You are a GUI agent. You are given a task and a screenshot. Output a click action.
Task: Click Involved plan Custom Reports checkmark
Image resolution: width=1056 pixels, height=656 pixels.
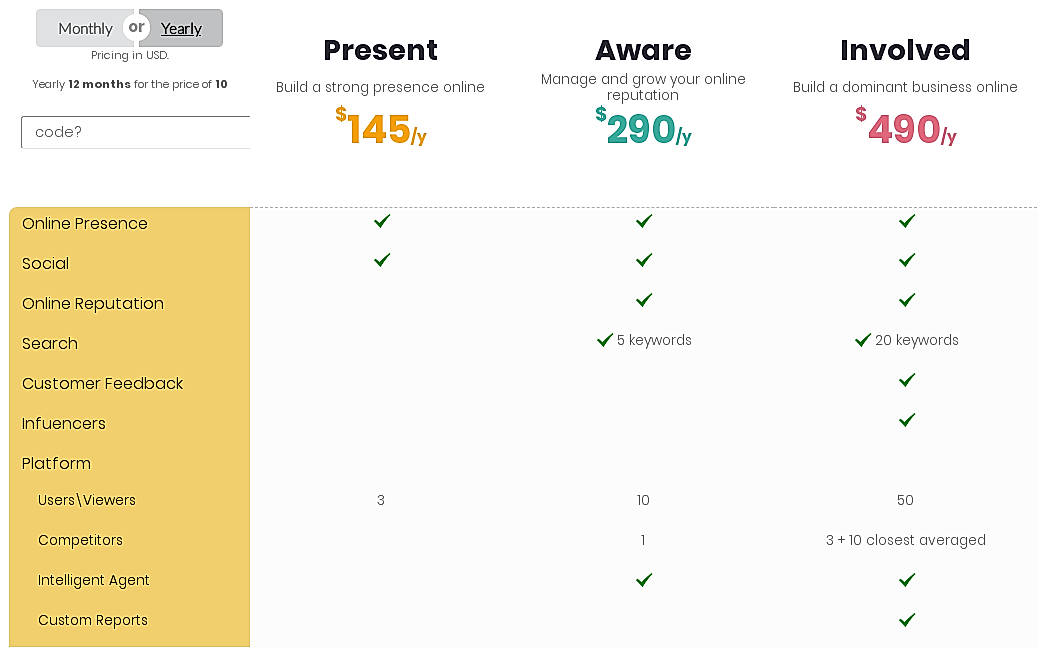point(907,620)
